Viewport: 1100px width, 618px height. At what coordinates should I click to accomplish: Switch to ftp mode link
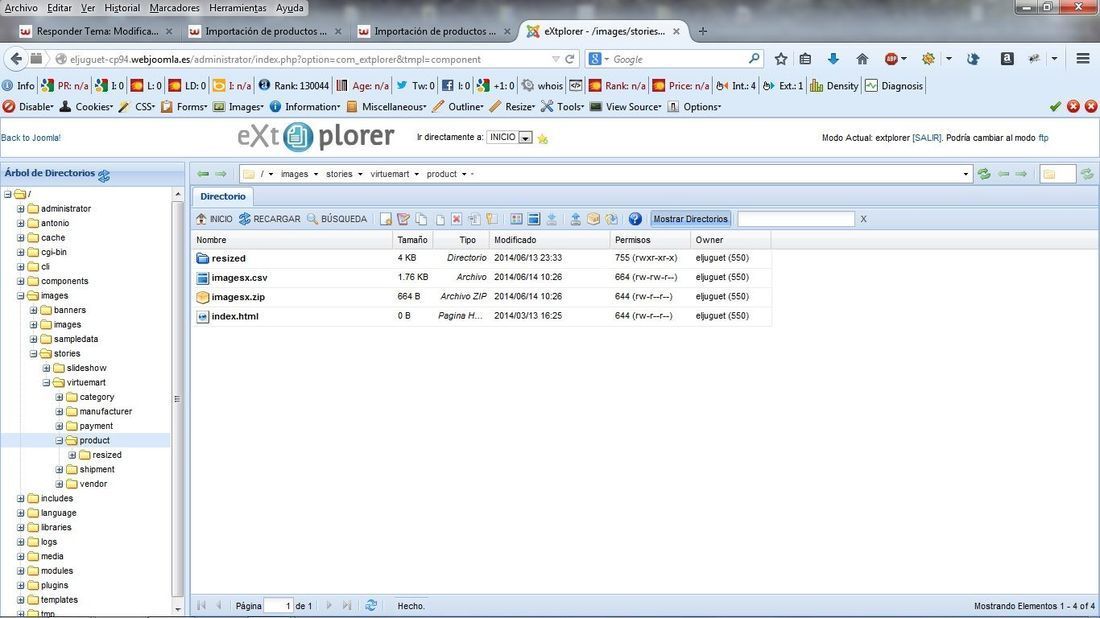1043,138
